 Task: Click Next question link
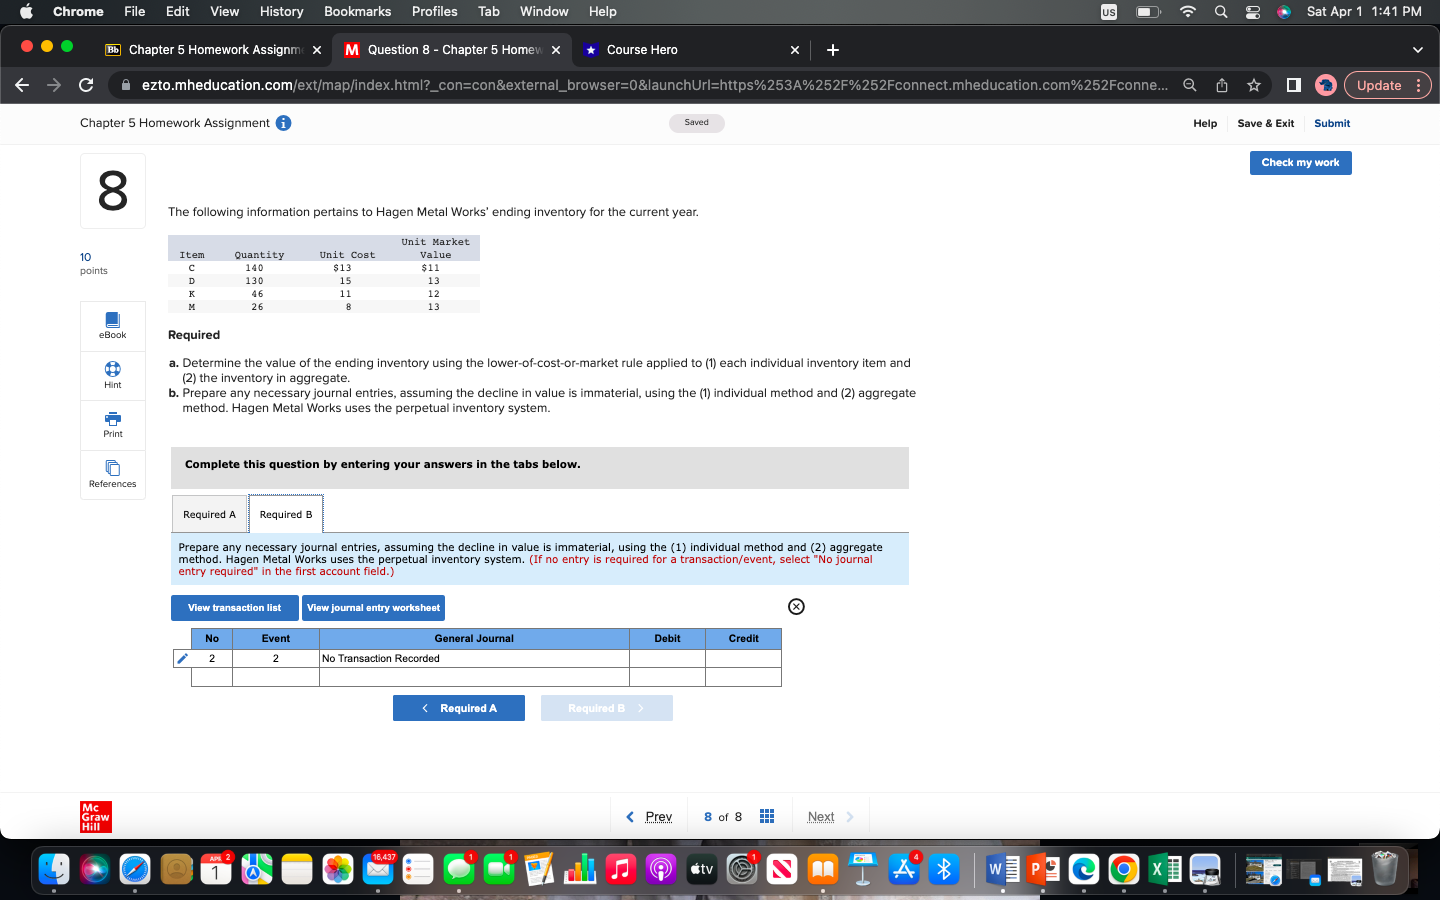pos(830,817)
